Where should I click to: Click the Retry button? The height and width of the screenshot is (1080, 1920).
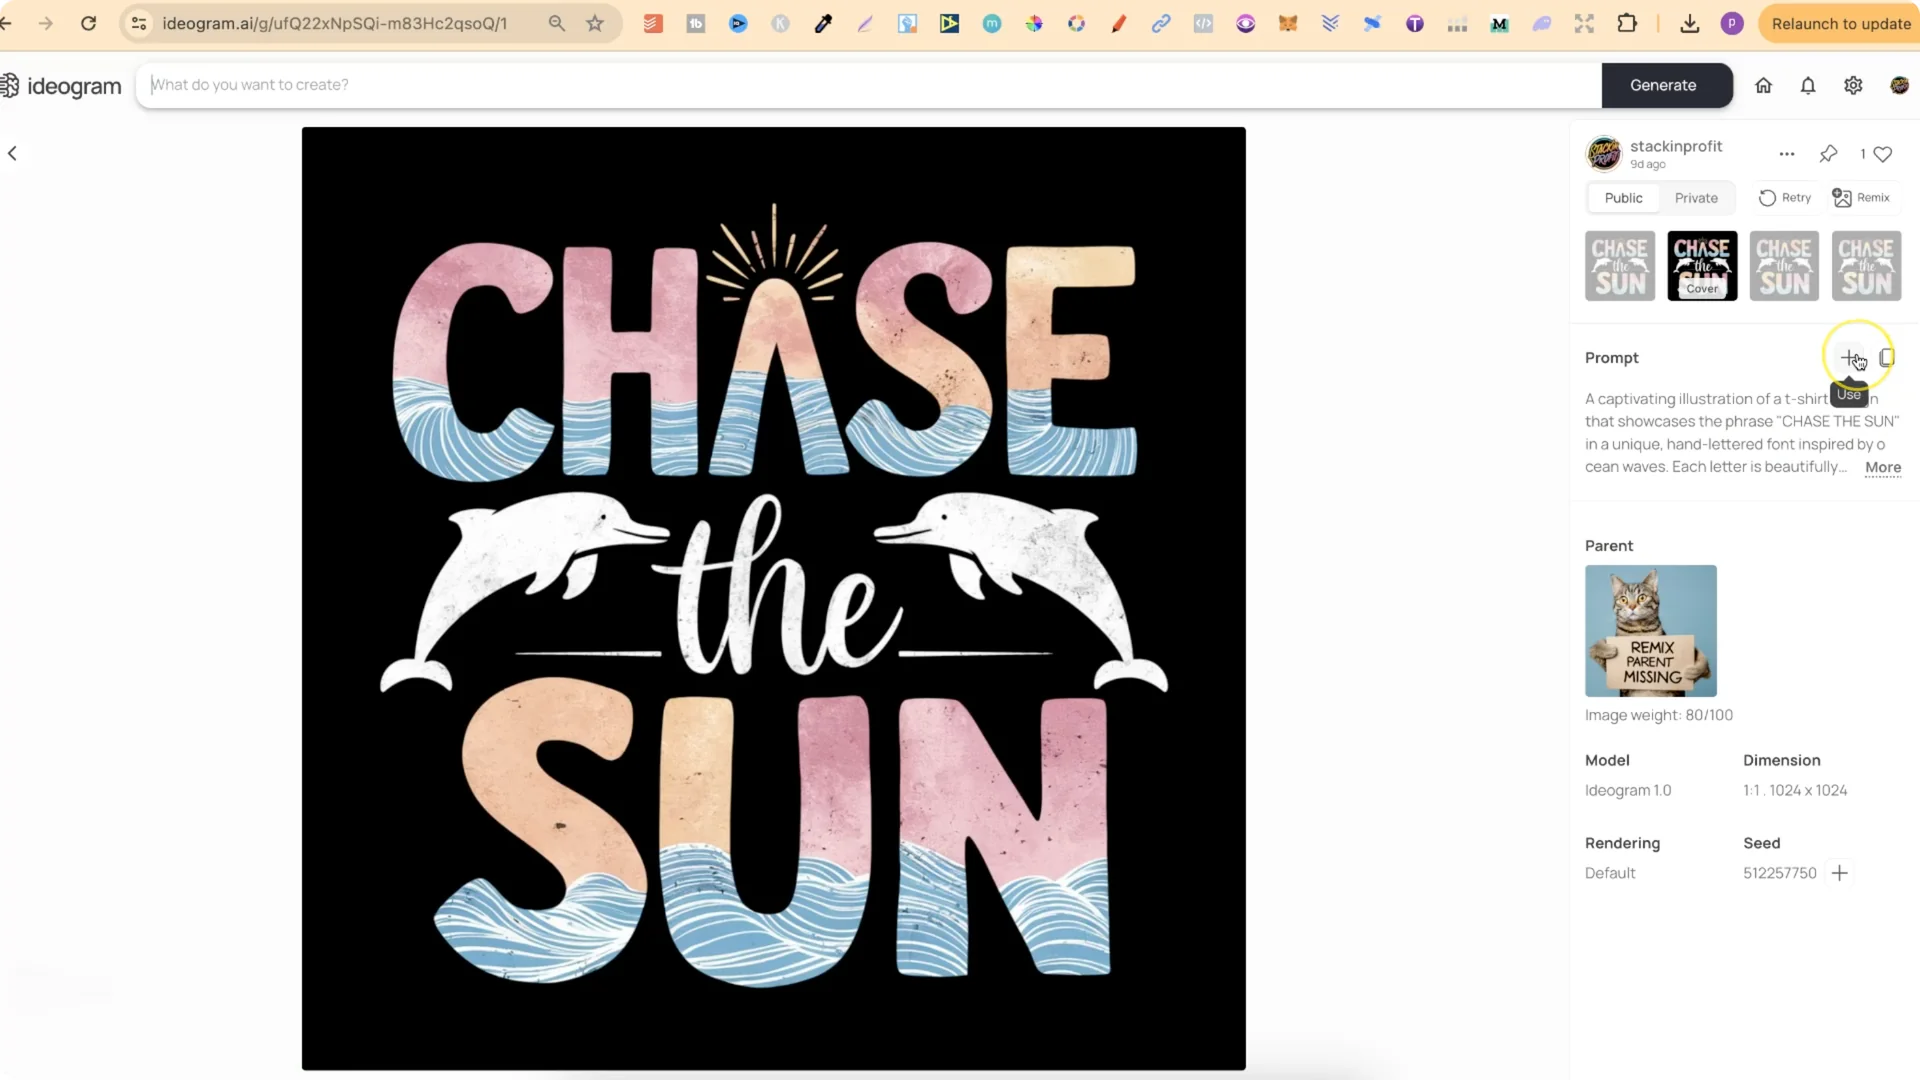[x=1785, y=198]
